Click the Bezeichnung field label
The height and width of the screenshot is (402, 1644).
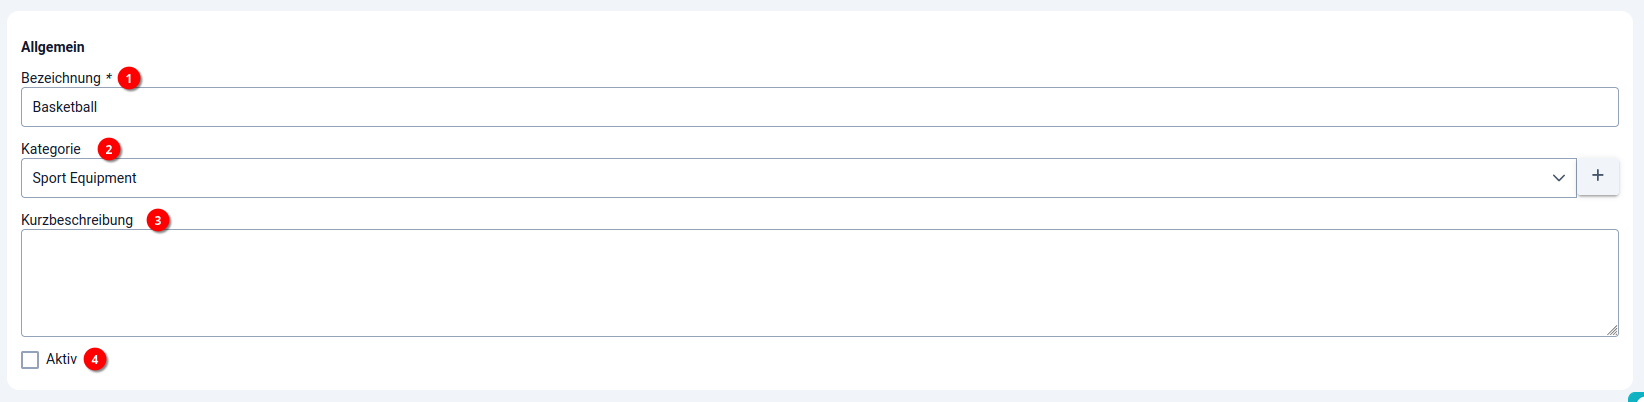click(x=61, y=78)
